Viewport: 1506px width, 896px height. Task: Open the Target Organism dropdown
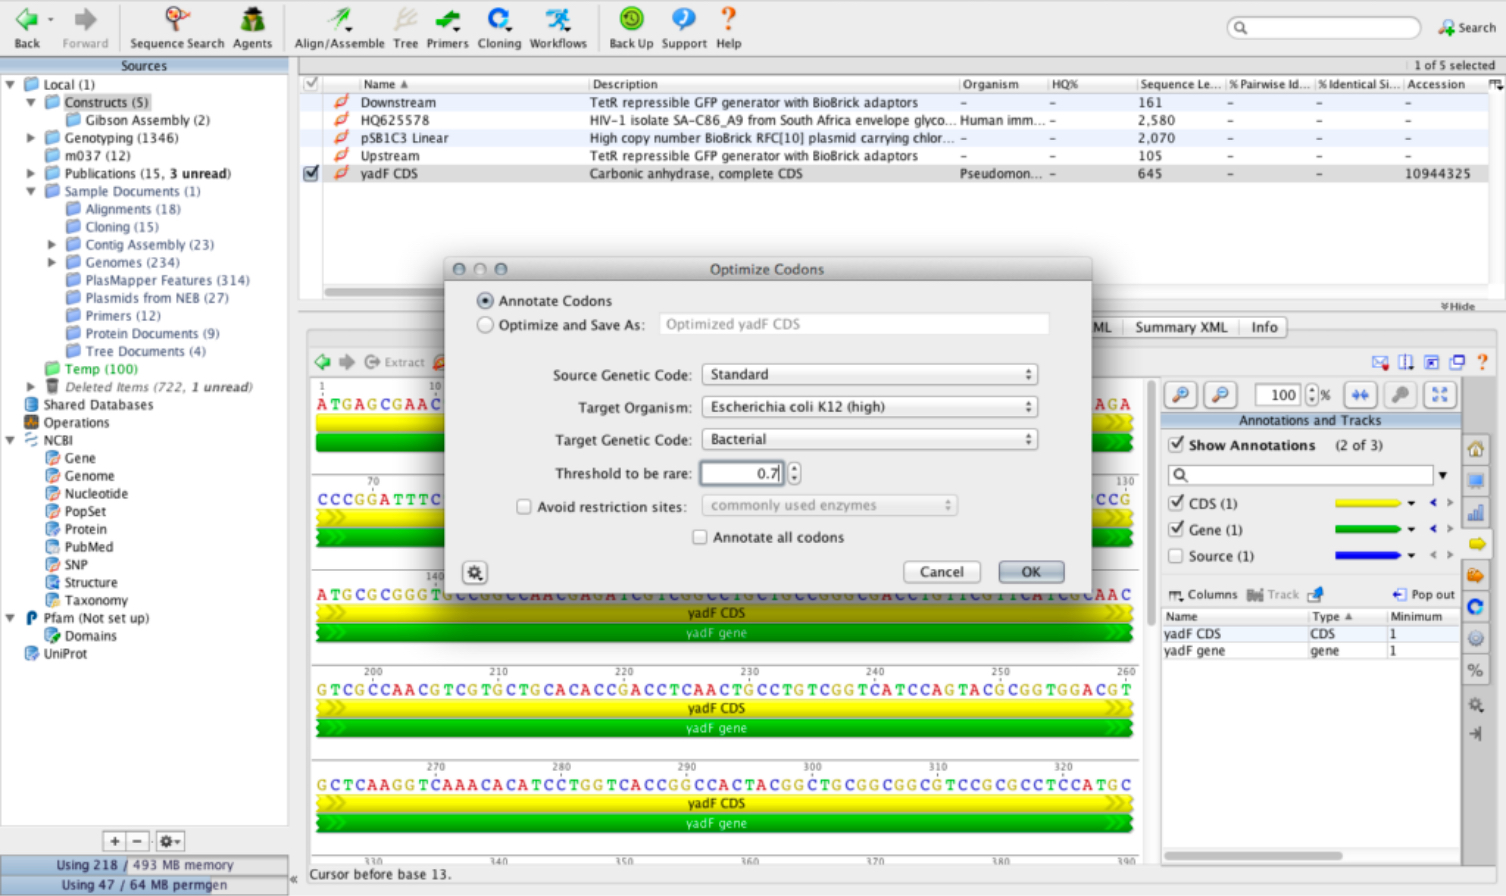(869, 407)
